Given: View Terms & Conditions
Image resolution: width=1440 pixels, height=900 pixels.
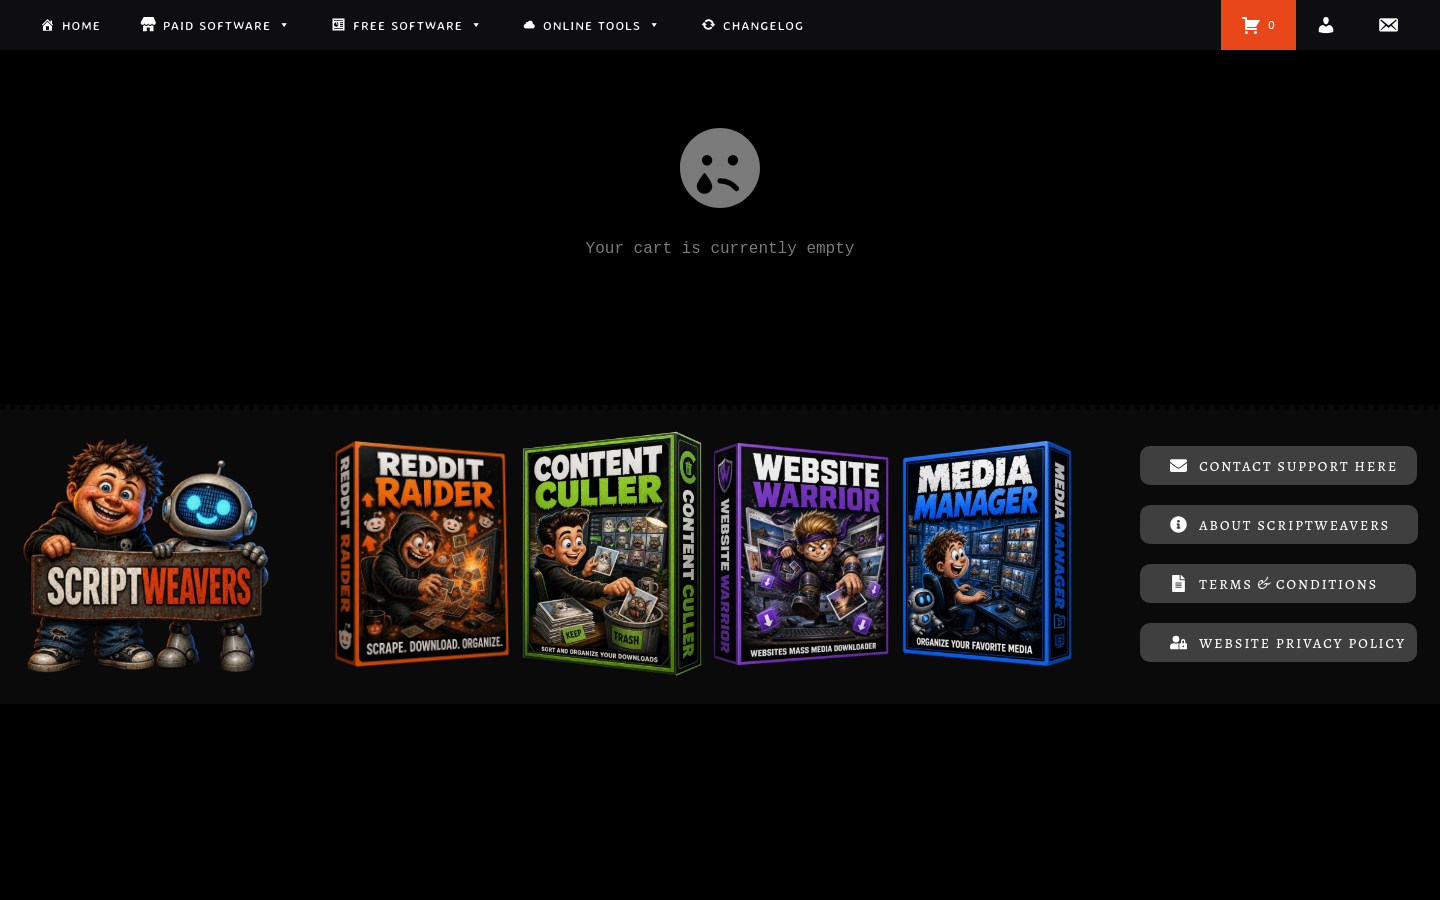Looking at the screenshot, I should [1278, 584].
